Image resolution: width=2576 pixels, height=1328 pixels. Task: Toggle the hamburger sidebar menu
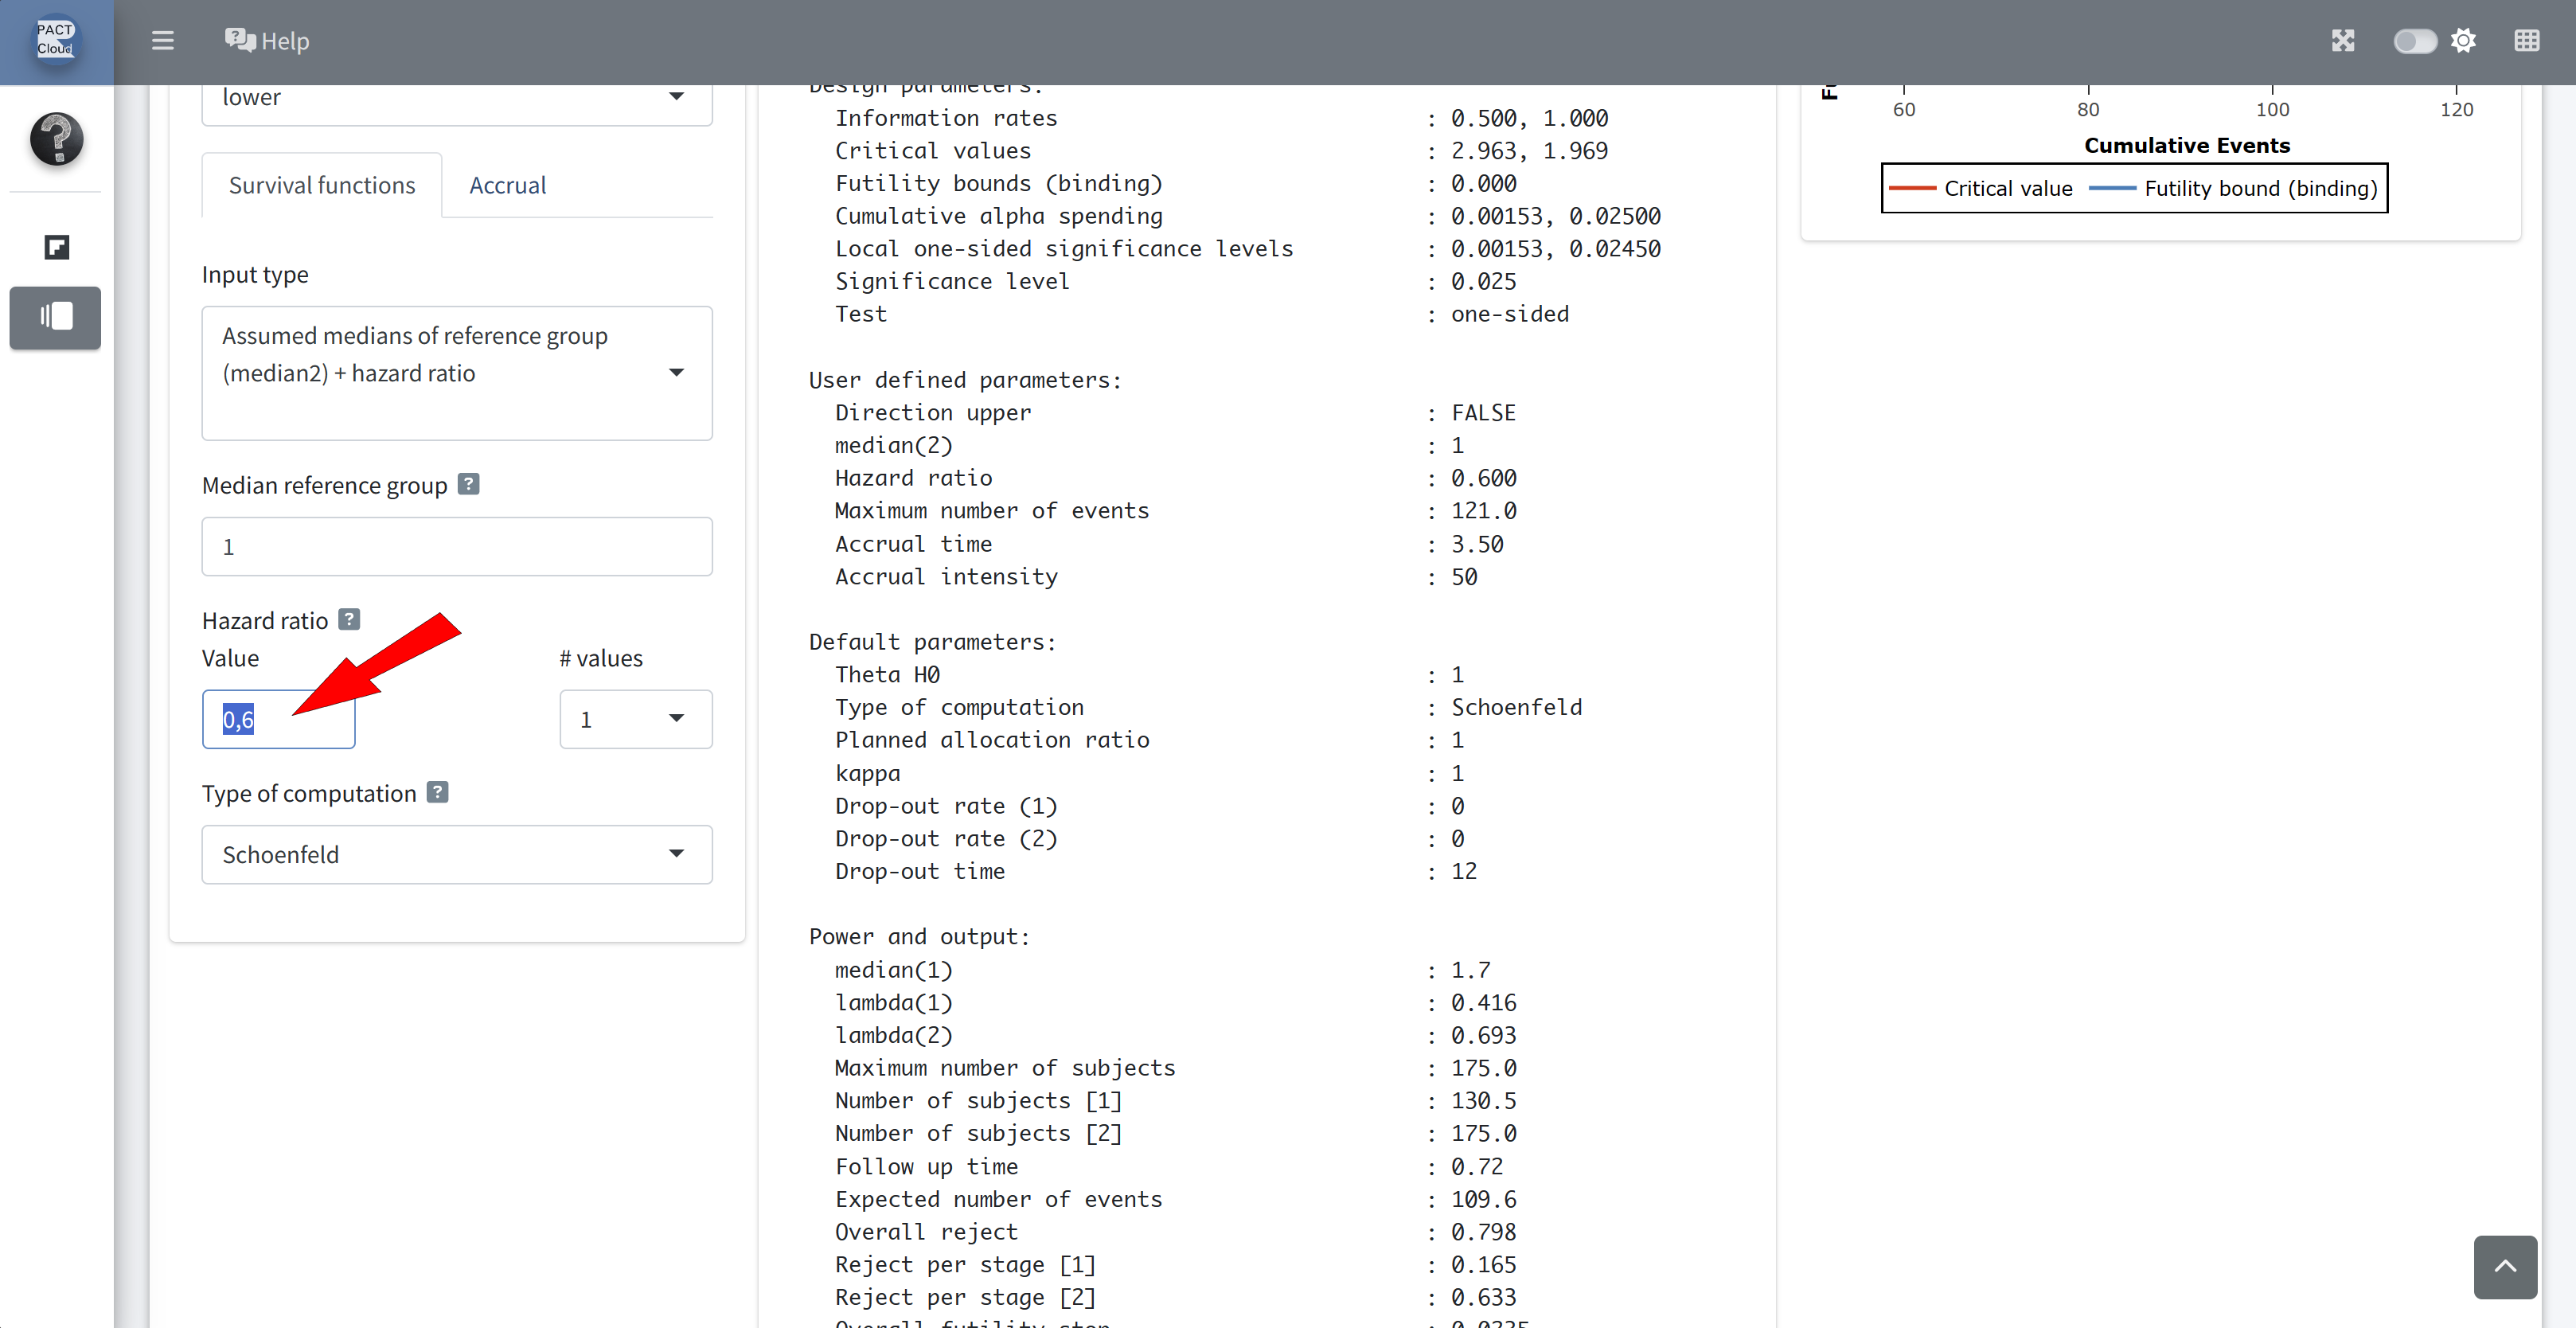point(162,41)
